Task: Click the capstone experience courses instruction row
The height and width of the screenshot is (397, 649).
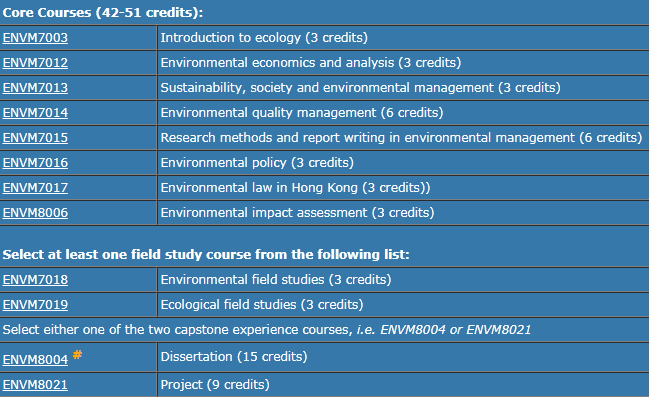Action: click(324, 330)
